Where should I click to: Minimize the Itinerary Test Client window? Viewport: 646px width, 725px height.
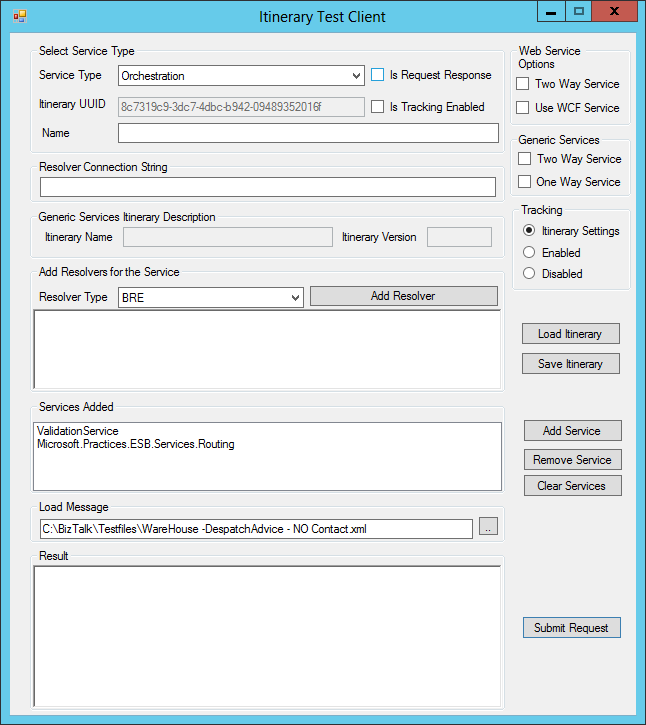point(551,12)
